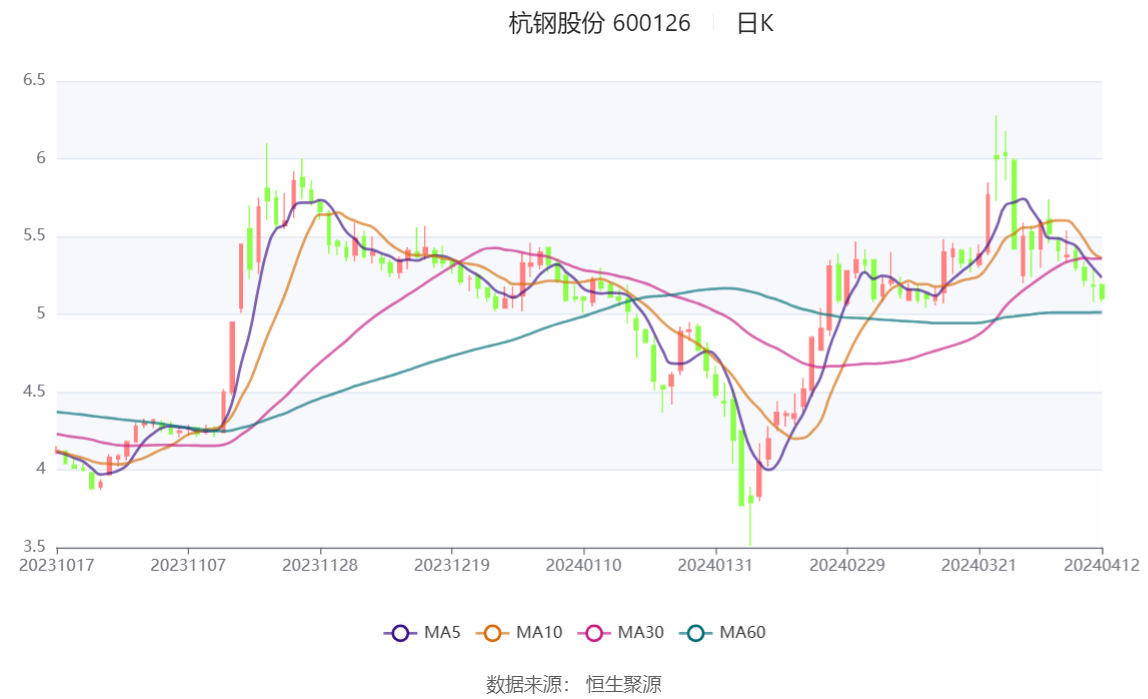Click the 3.5 price label on y-axis
The height and width of the screenshot is (699, 1148).
pos(34,547)
